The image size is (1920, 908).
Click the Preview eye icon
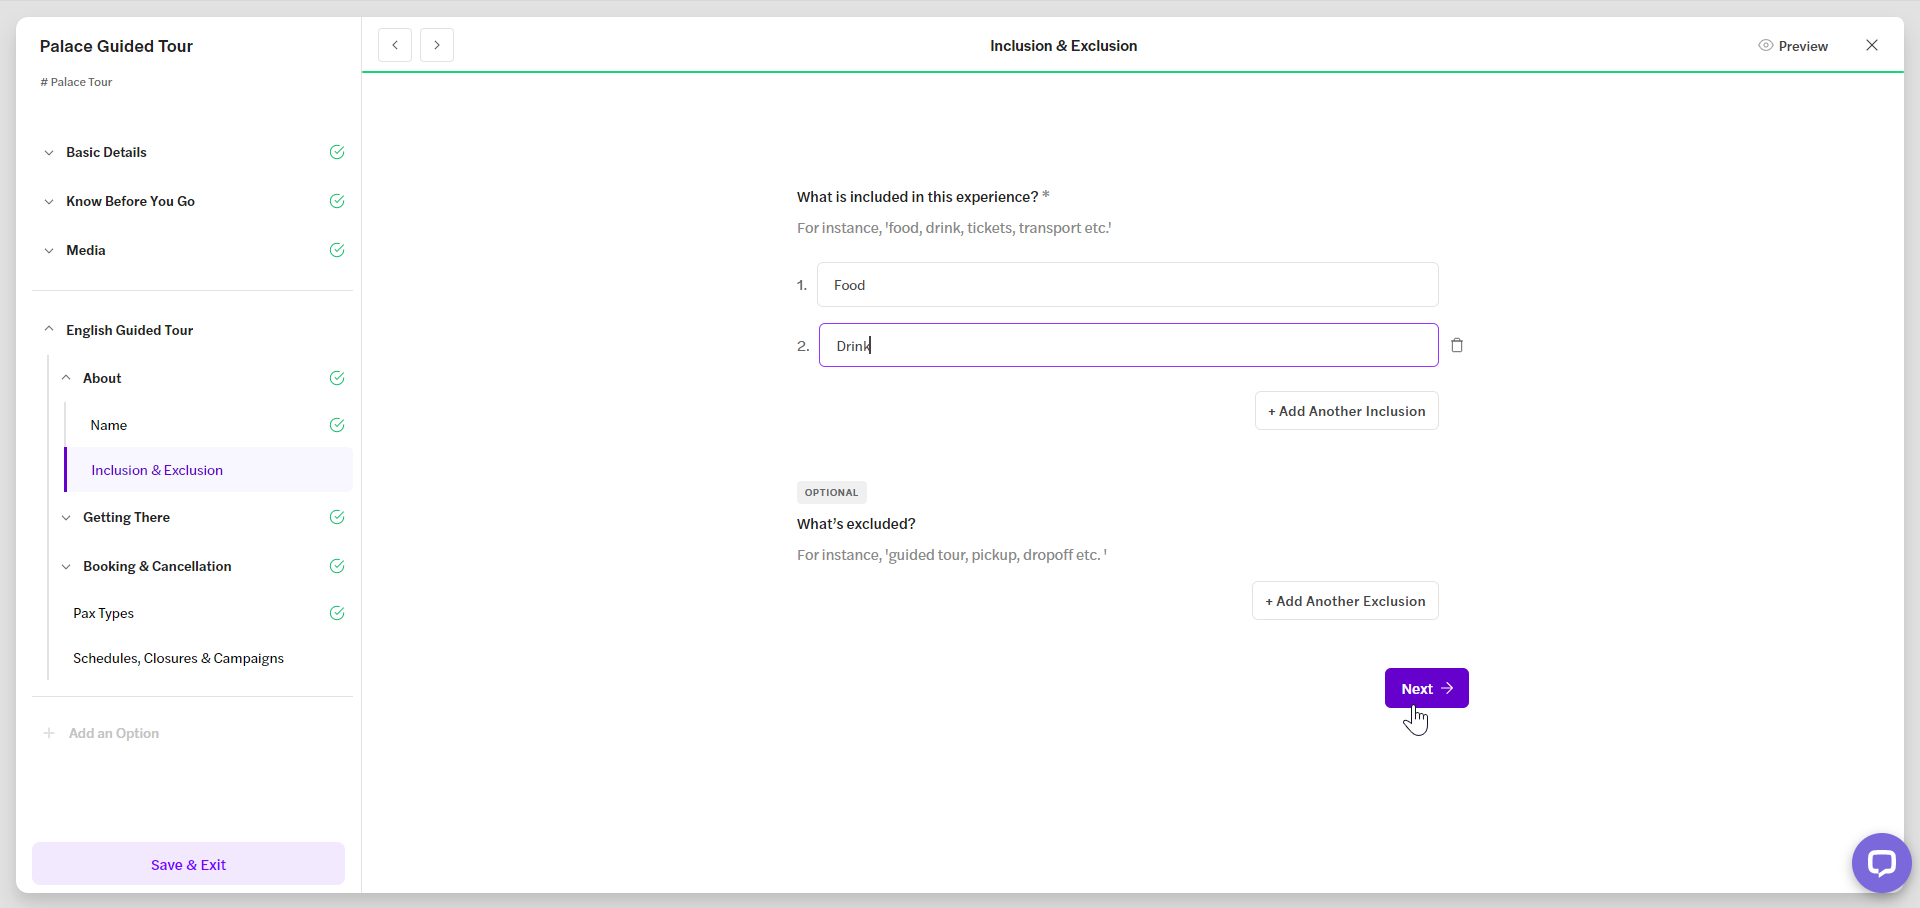point(1766,46)
